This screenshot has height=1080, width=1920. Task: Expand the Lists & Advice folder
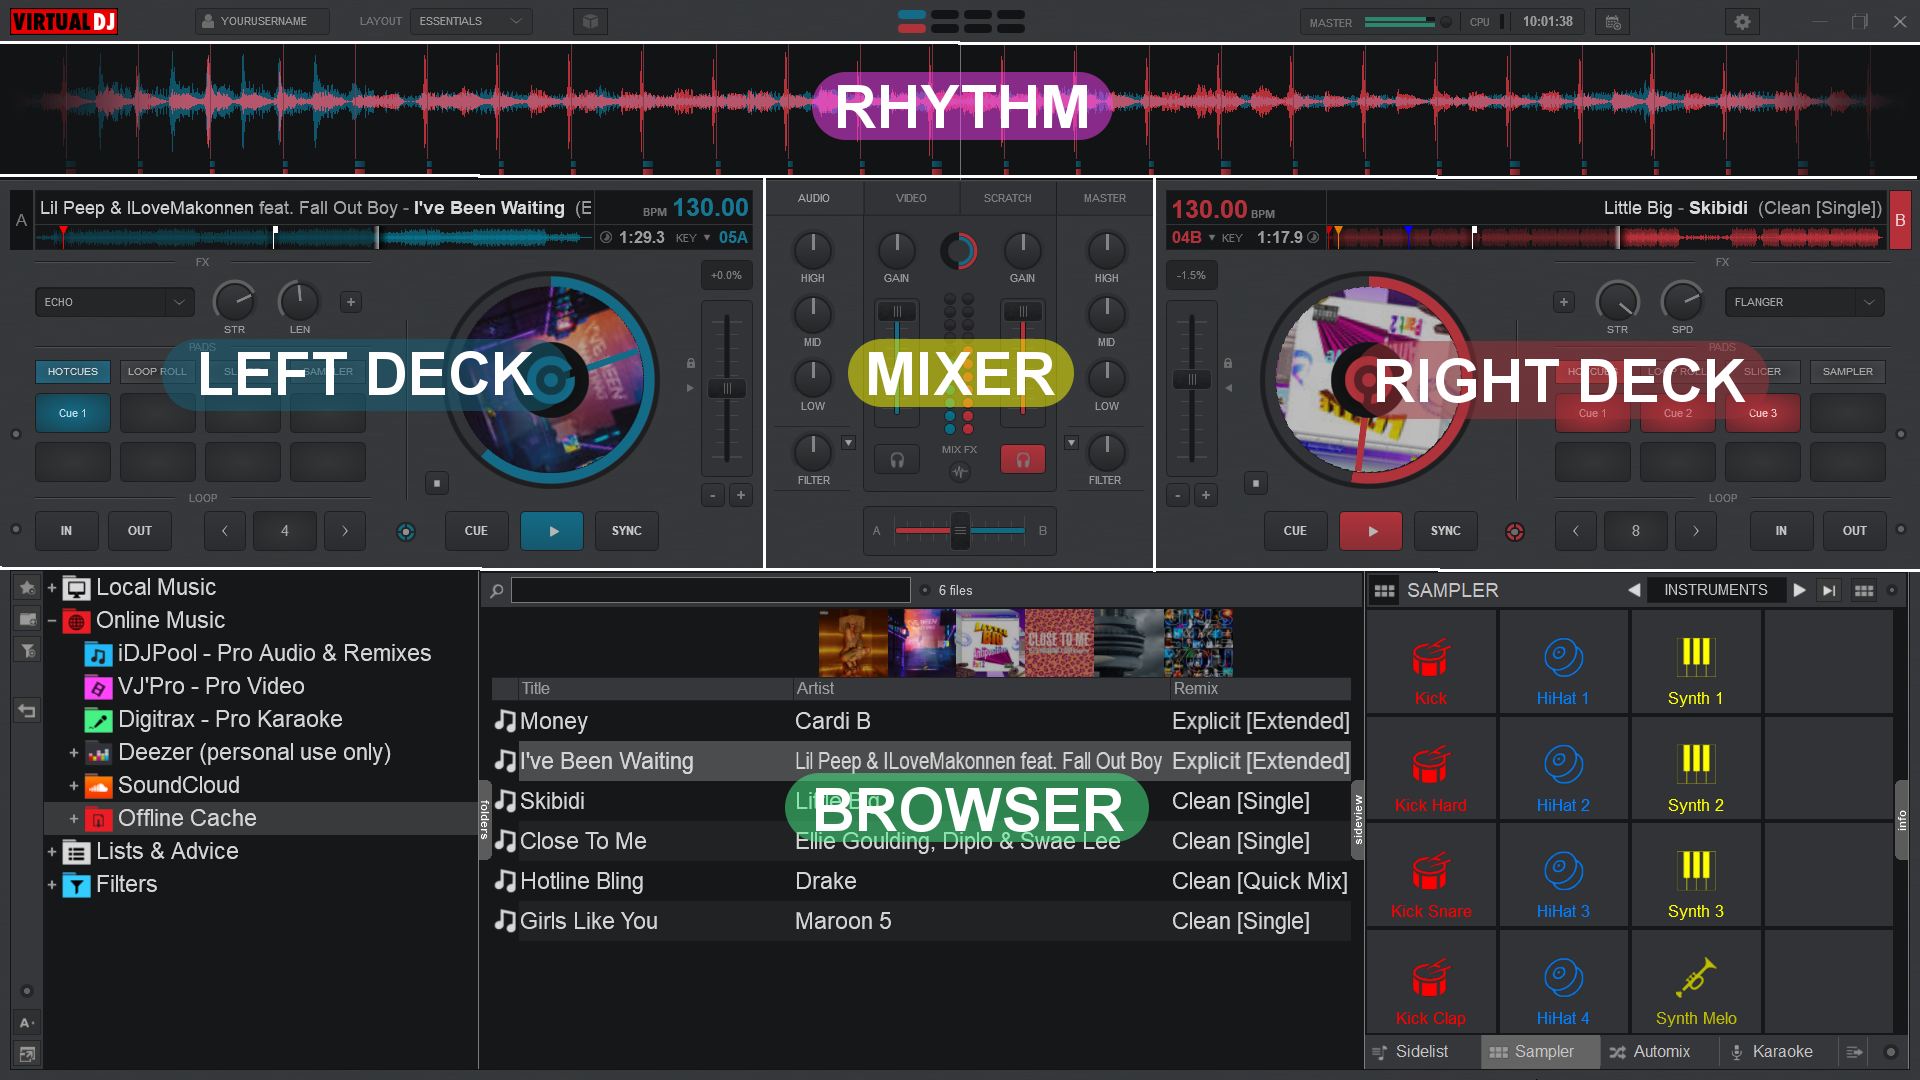point(52,852)
